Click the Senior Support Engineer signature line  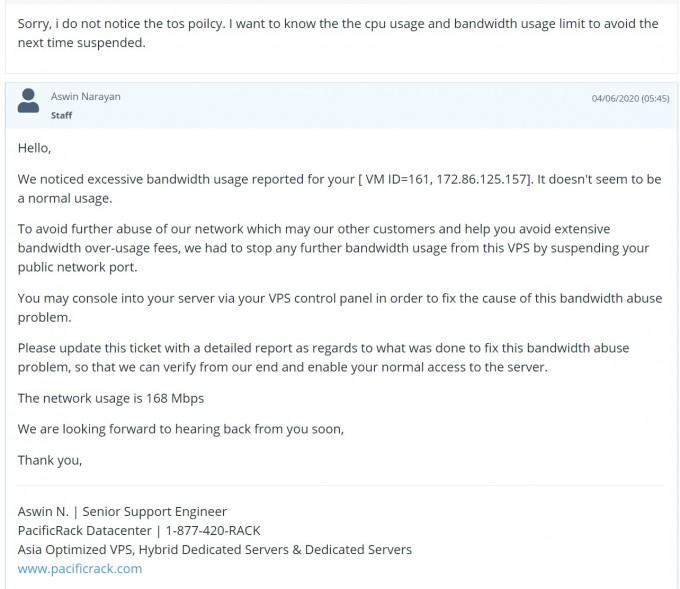[122, 511]
